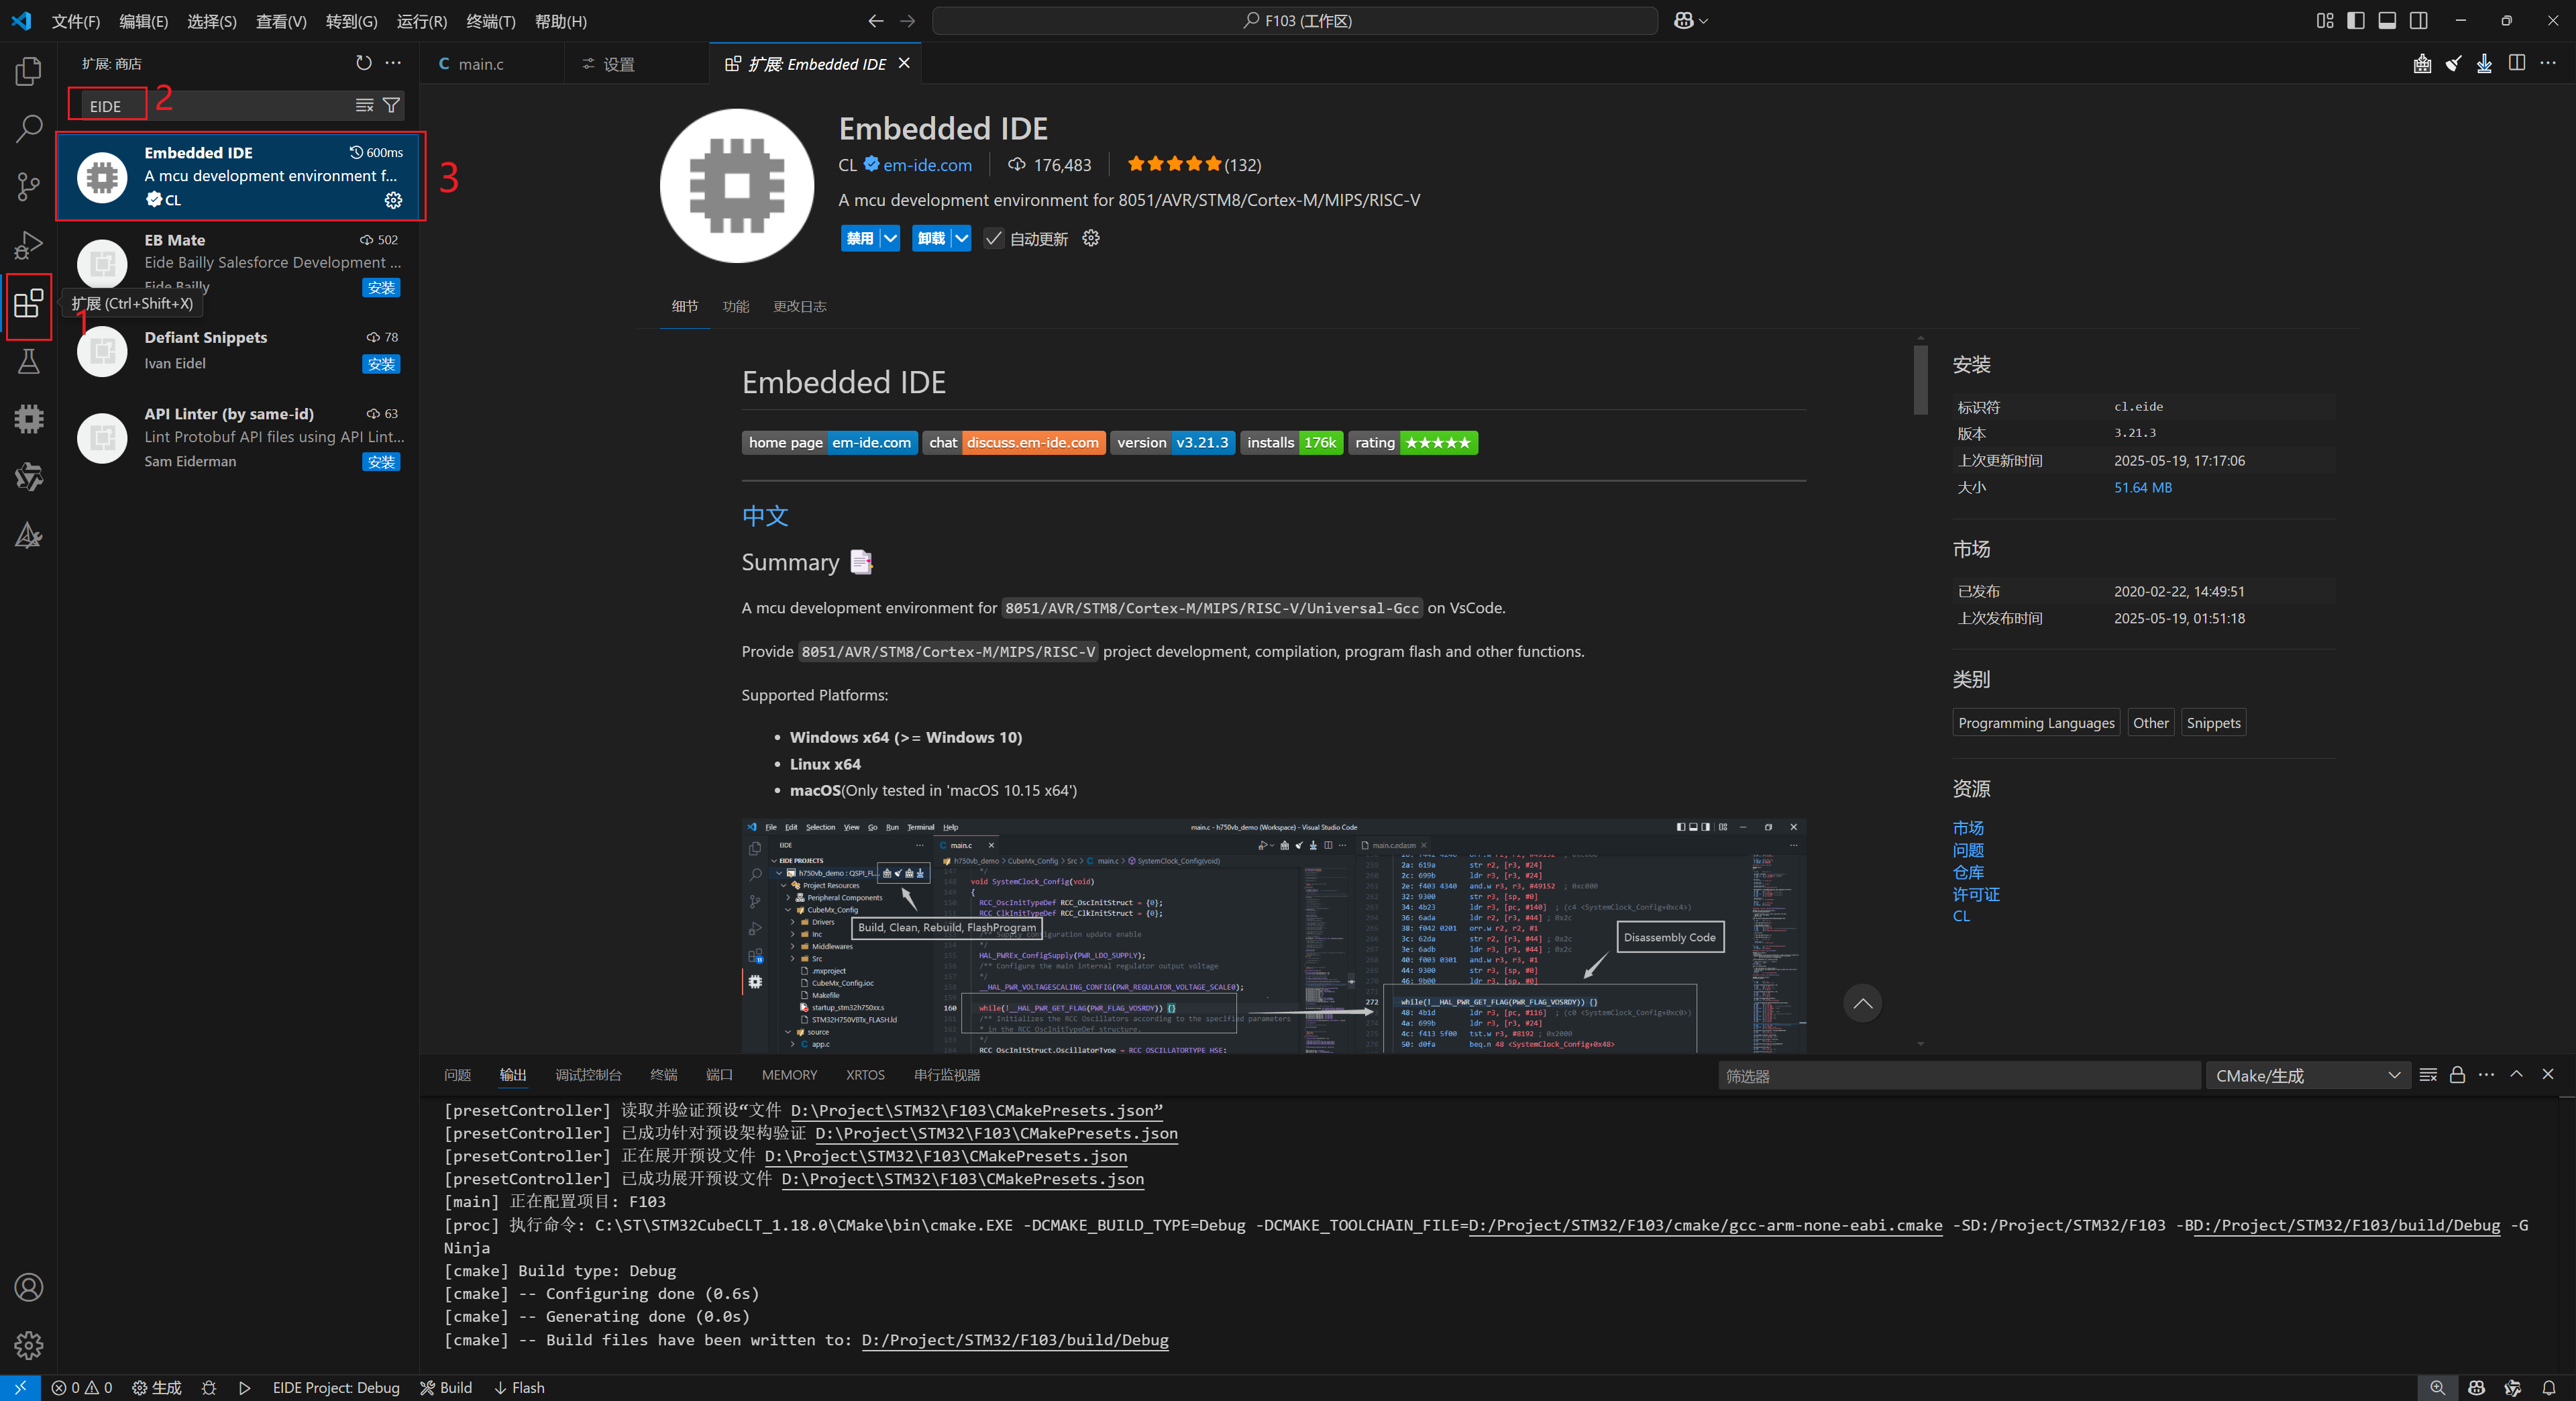
Task: Open the Copilot chat icon in title bar
Action: pyautogui.click(x=1683, y=21)
